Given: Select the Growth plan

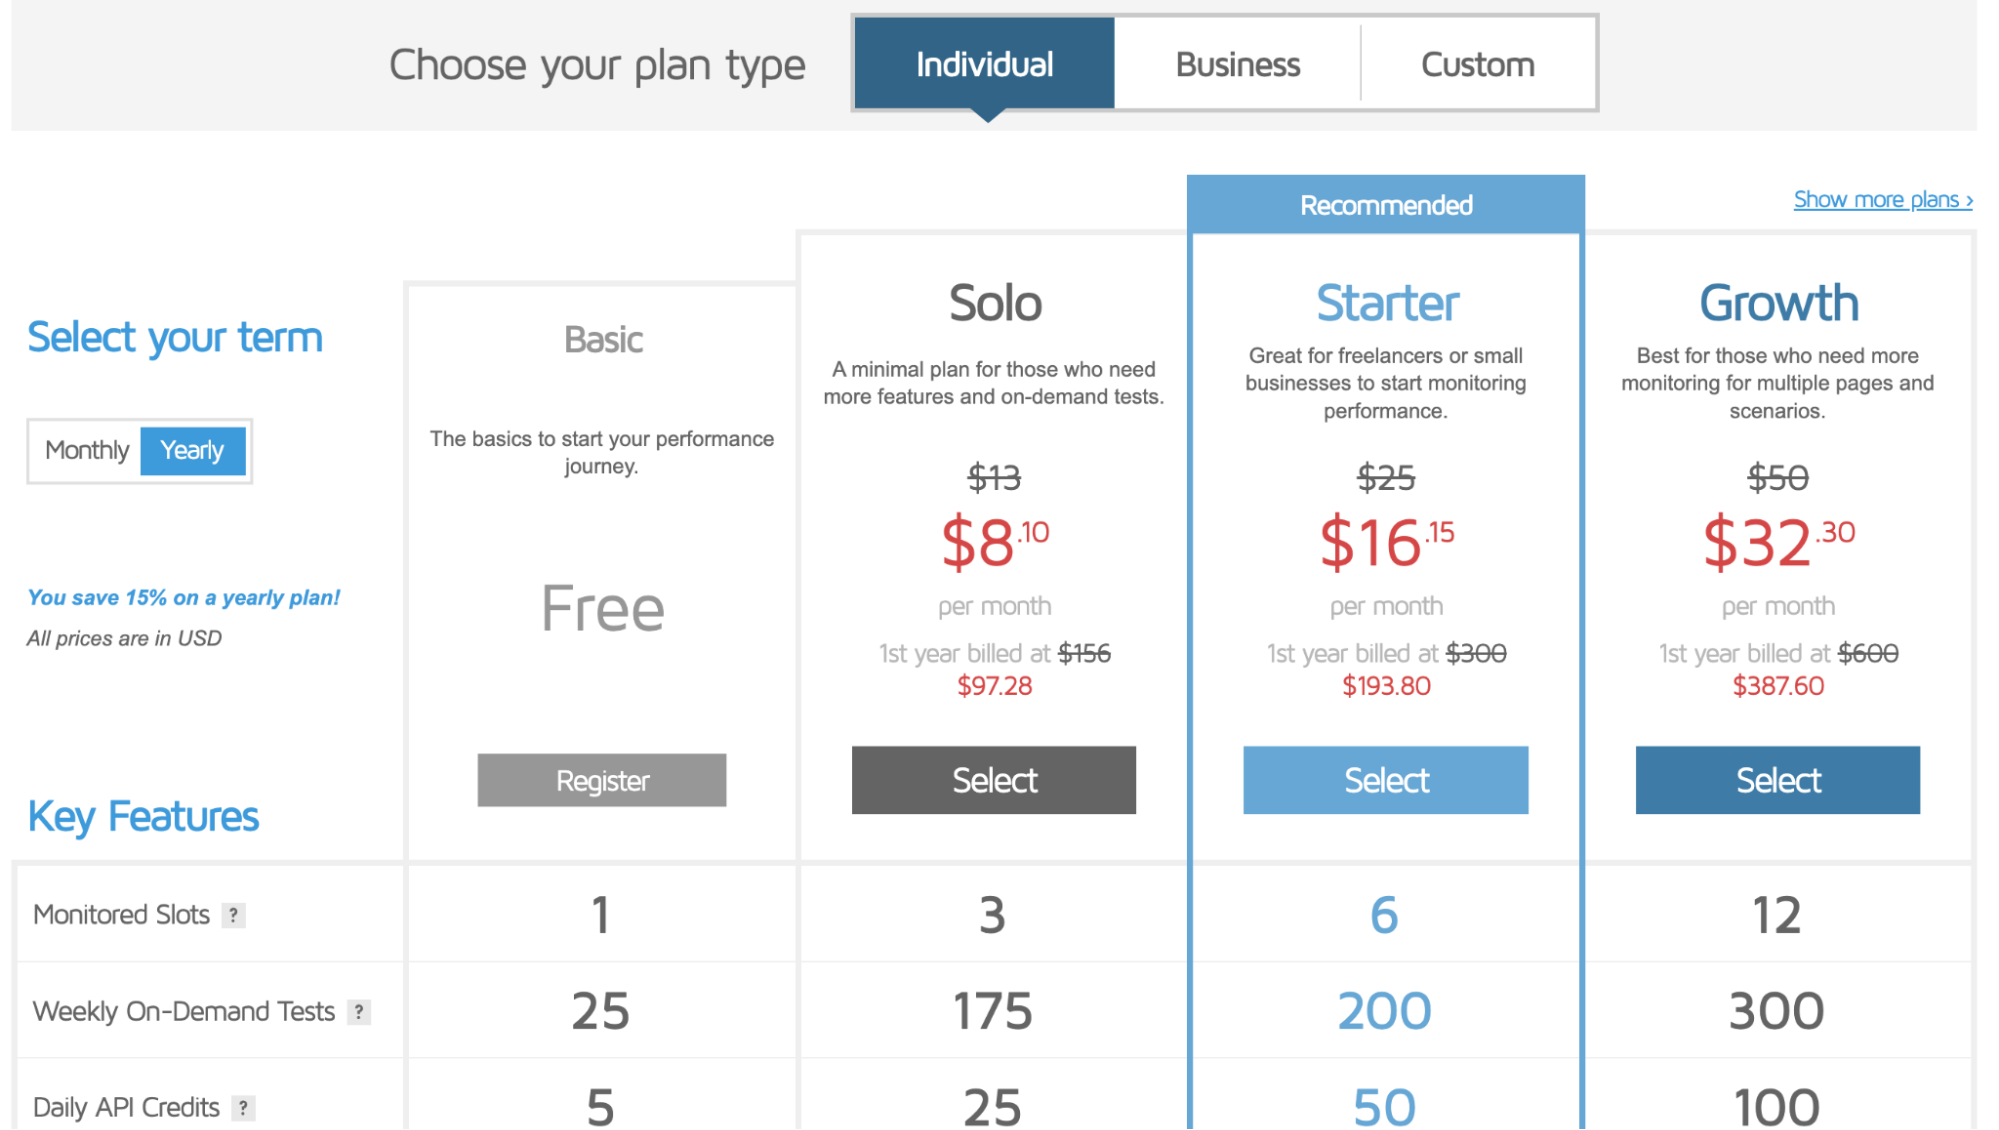Looking at the screenshot, I should (x=1777, y=781).
